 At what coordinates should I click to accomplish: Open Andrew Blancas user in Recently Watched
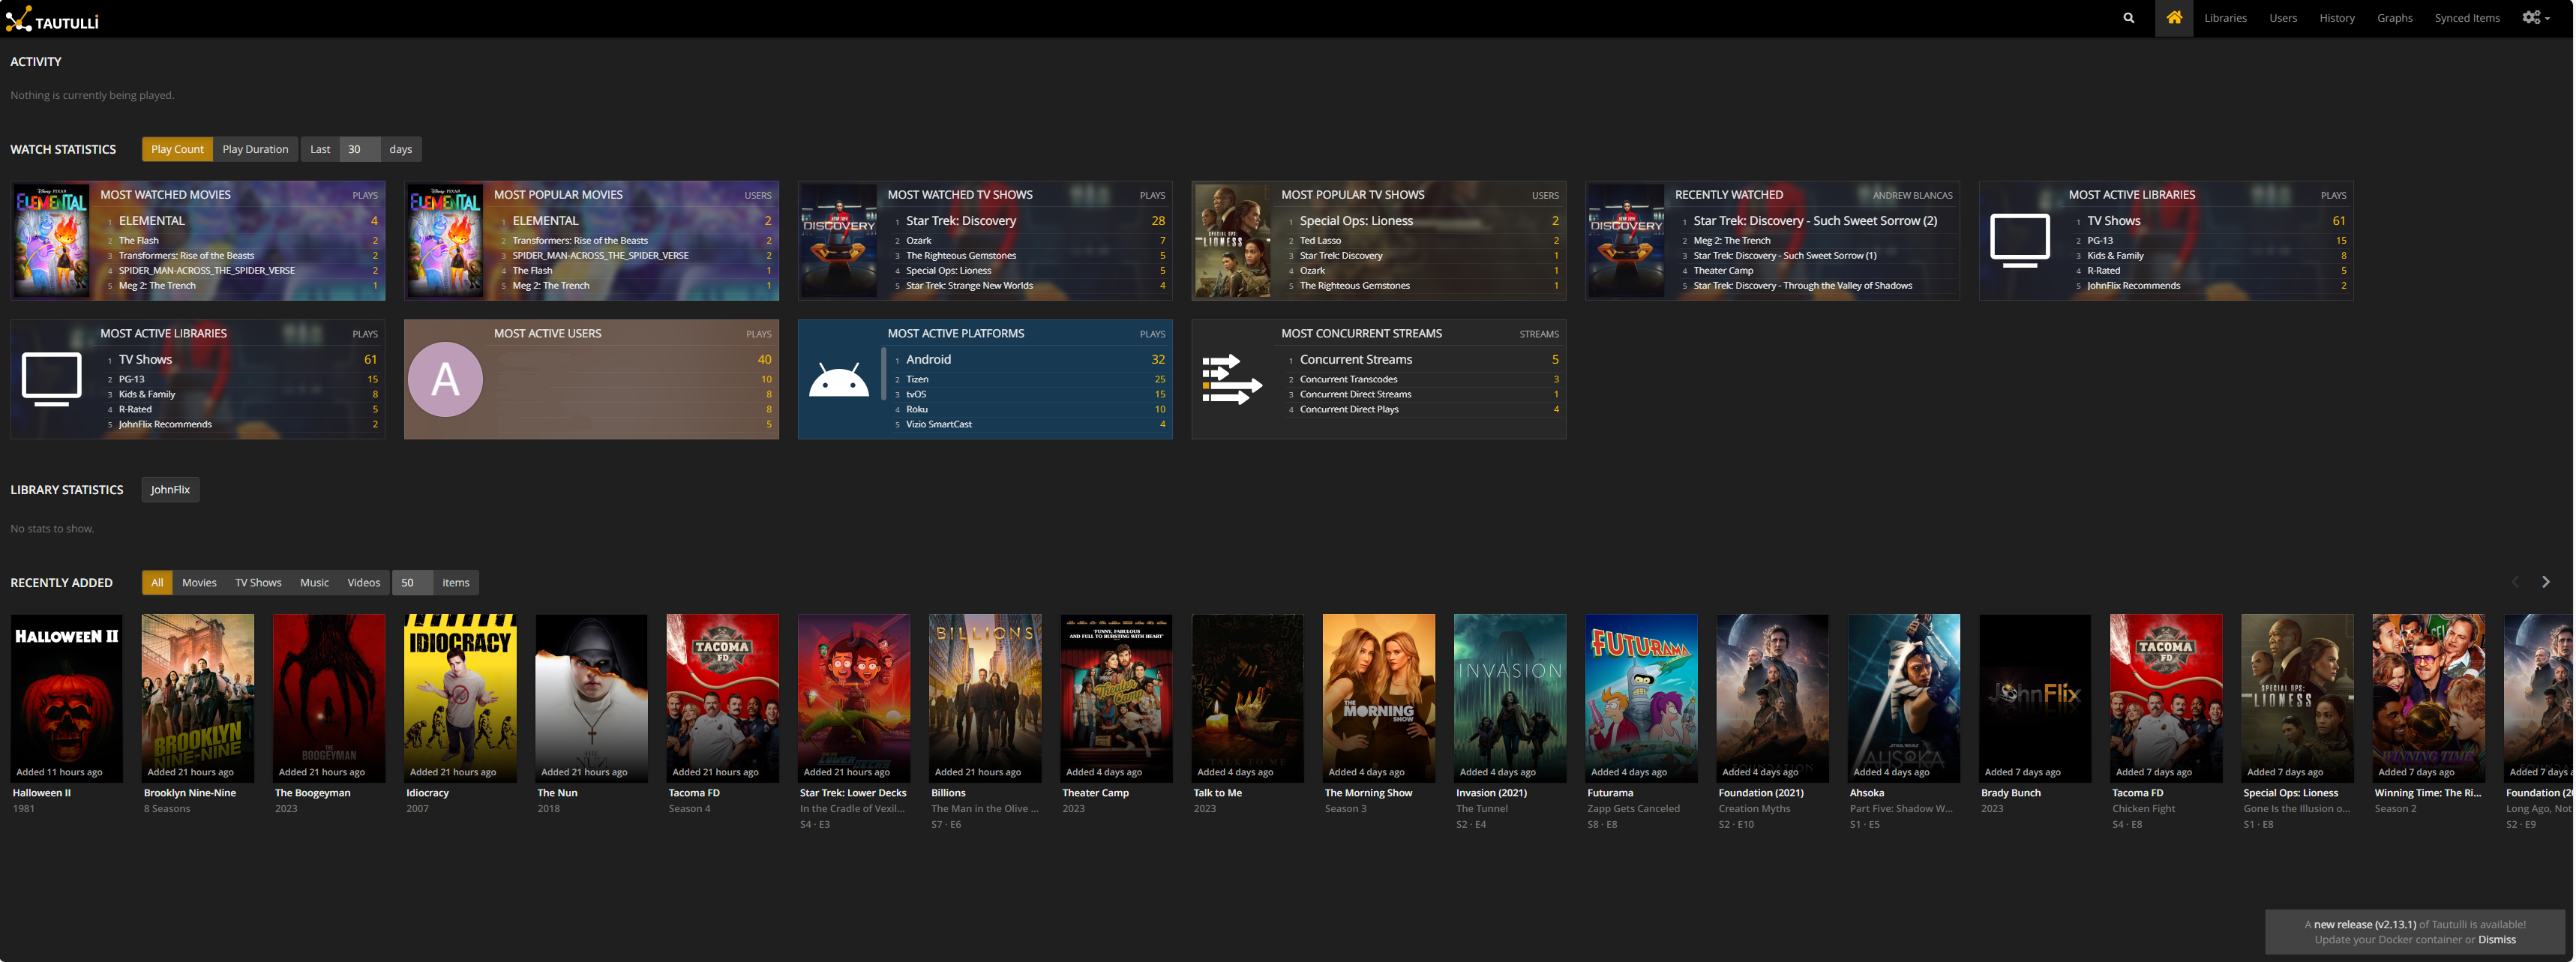point(1912,196)
